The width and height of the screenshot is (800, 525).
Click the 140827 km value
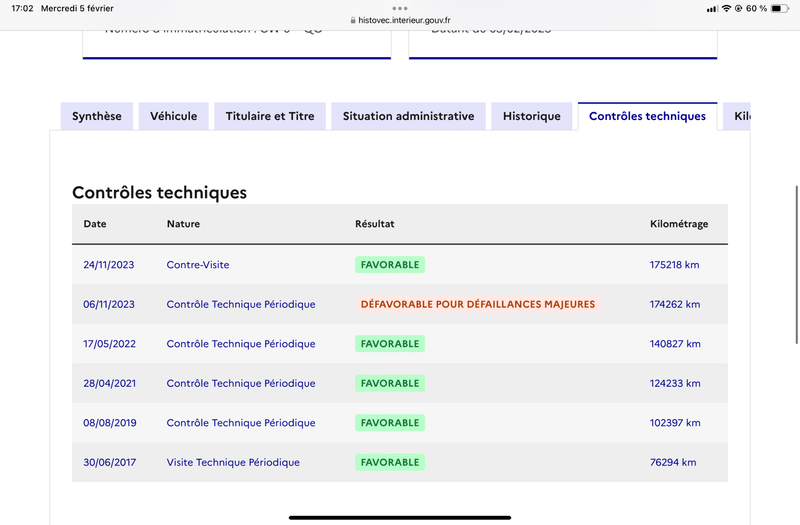coord(675,344)
